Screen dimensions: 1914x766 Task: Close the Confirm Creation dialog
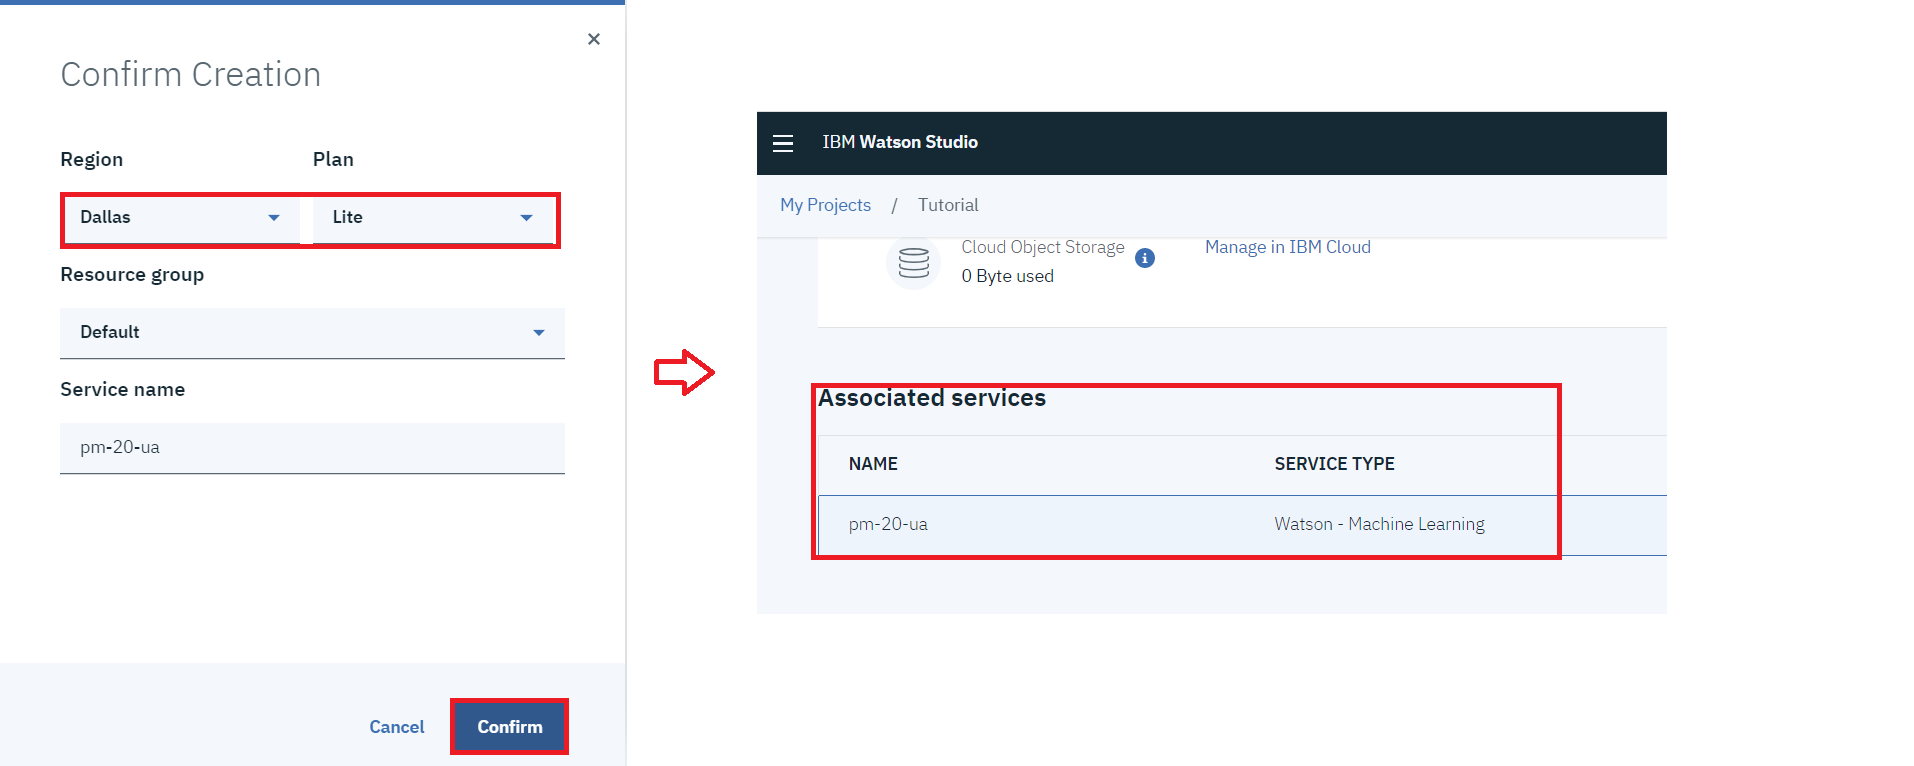pos(594,39)
